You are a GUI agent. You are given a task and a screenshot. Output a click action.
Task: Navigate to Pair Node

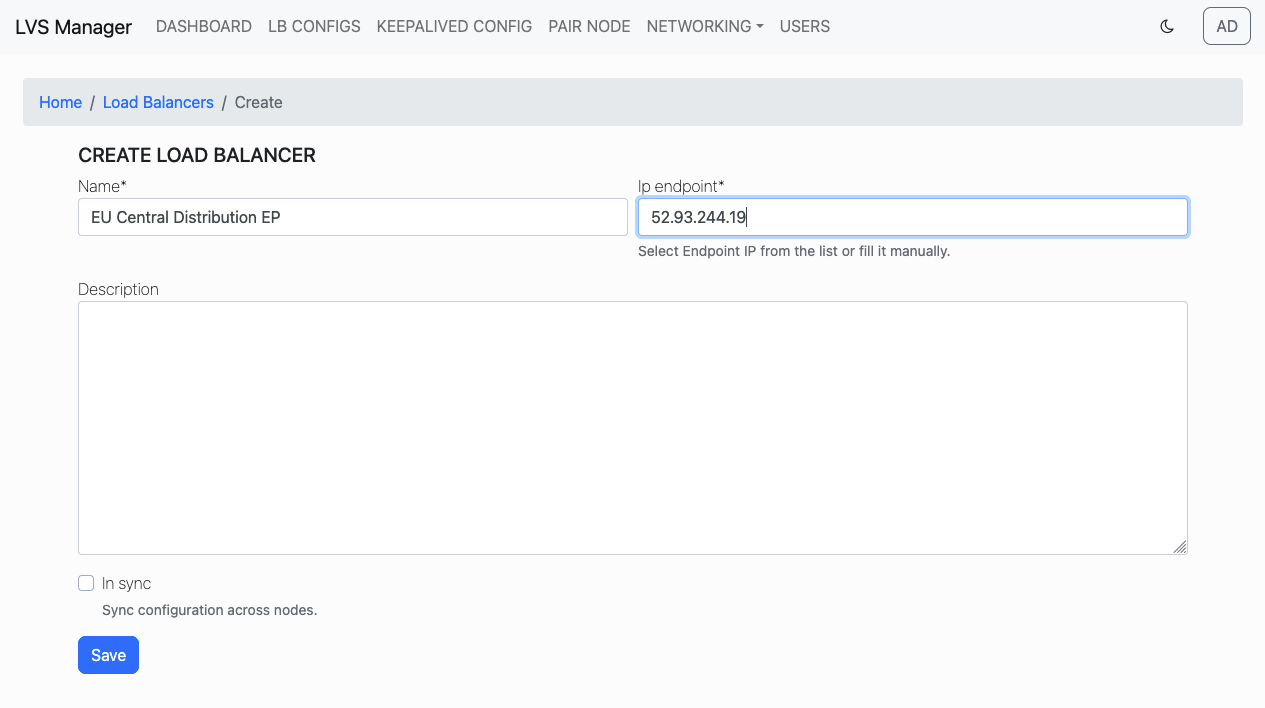pos(589,27)
